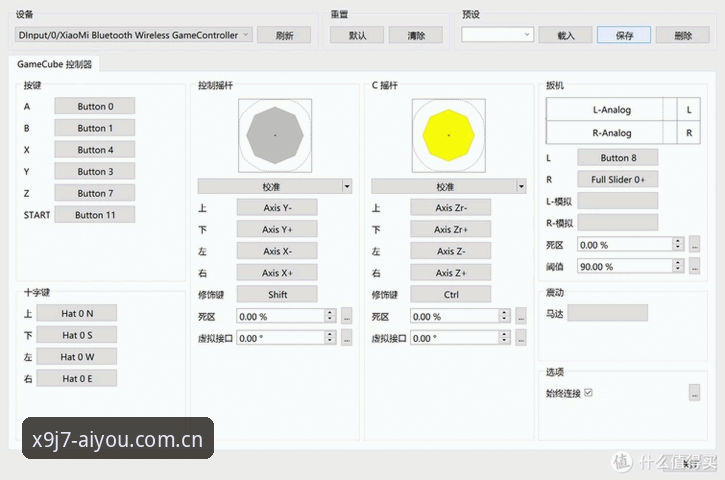Select the GameCube controller tab
Image resolution: width=725 pixels, height=480 pixels.
tap(54, 64)
